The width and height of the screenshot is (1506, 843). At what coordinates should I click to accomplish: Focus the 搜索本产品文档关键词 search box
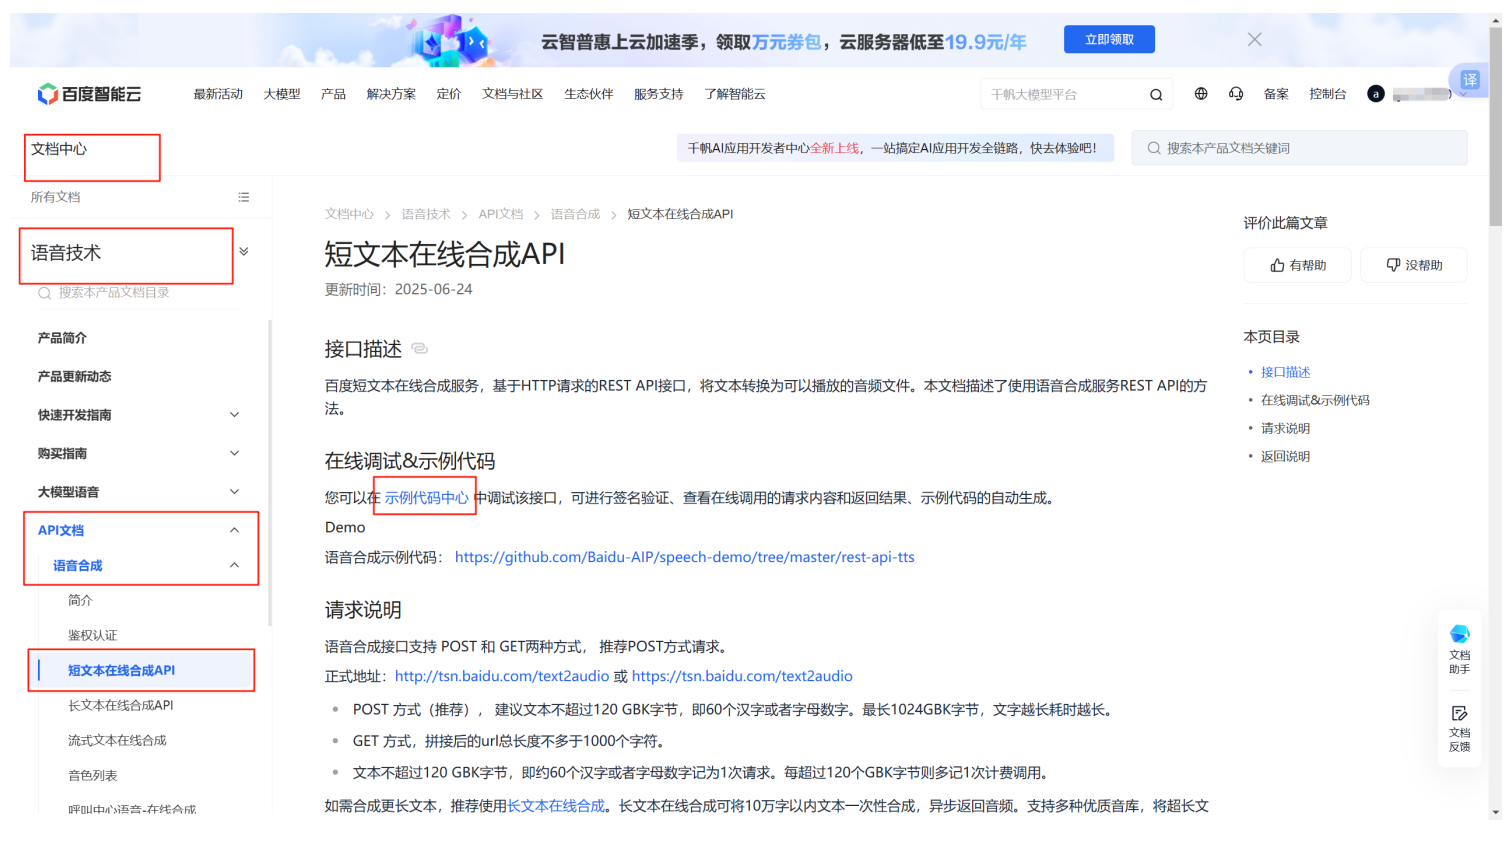coord(1300,148)
